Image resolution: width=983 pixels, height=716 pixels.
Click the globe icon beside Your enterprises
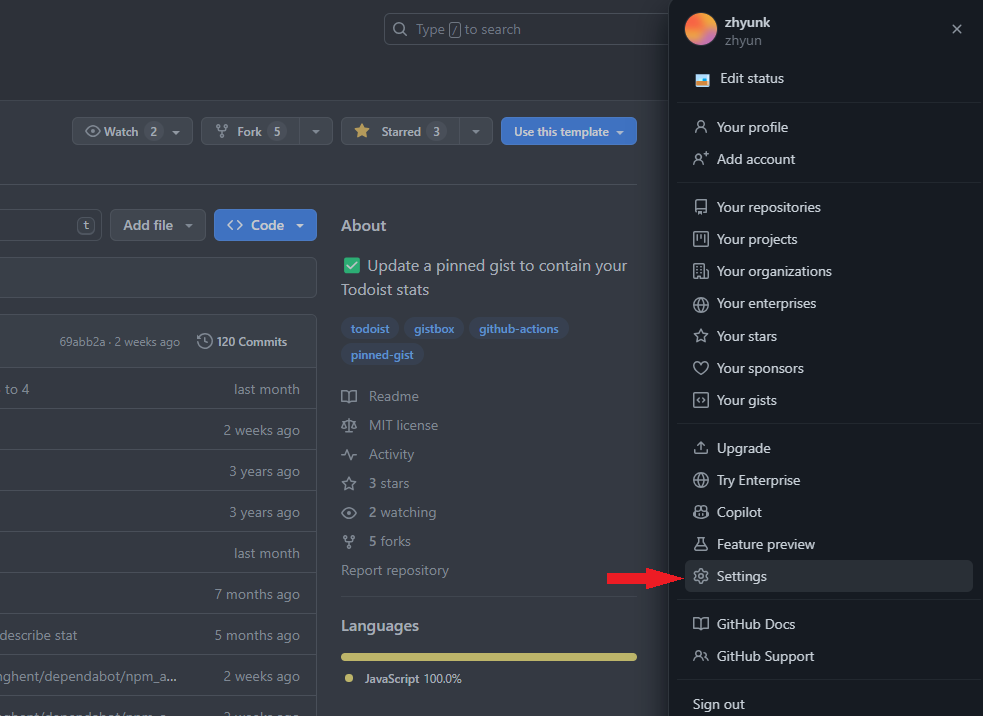pyautogui.click(x=700, y=304)
